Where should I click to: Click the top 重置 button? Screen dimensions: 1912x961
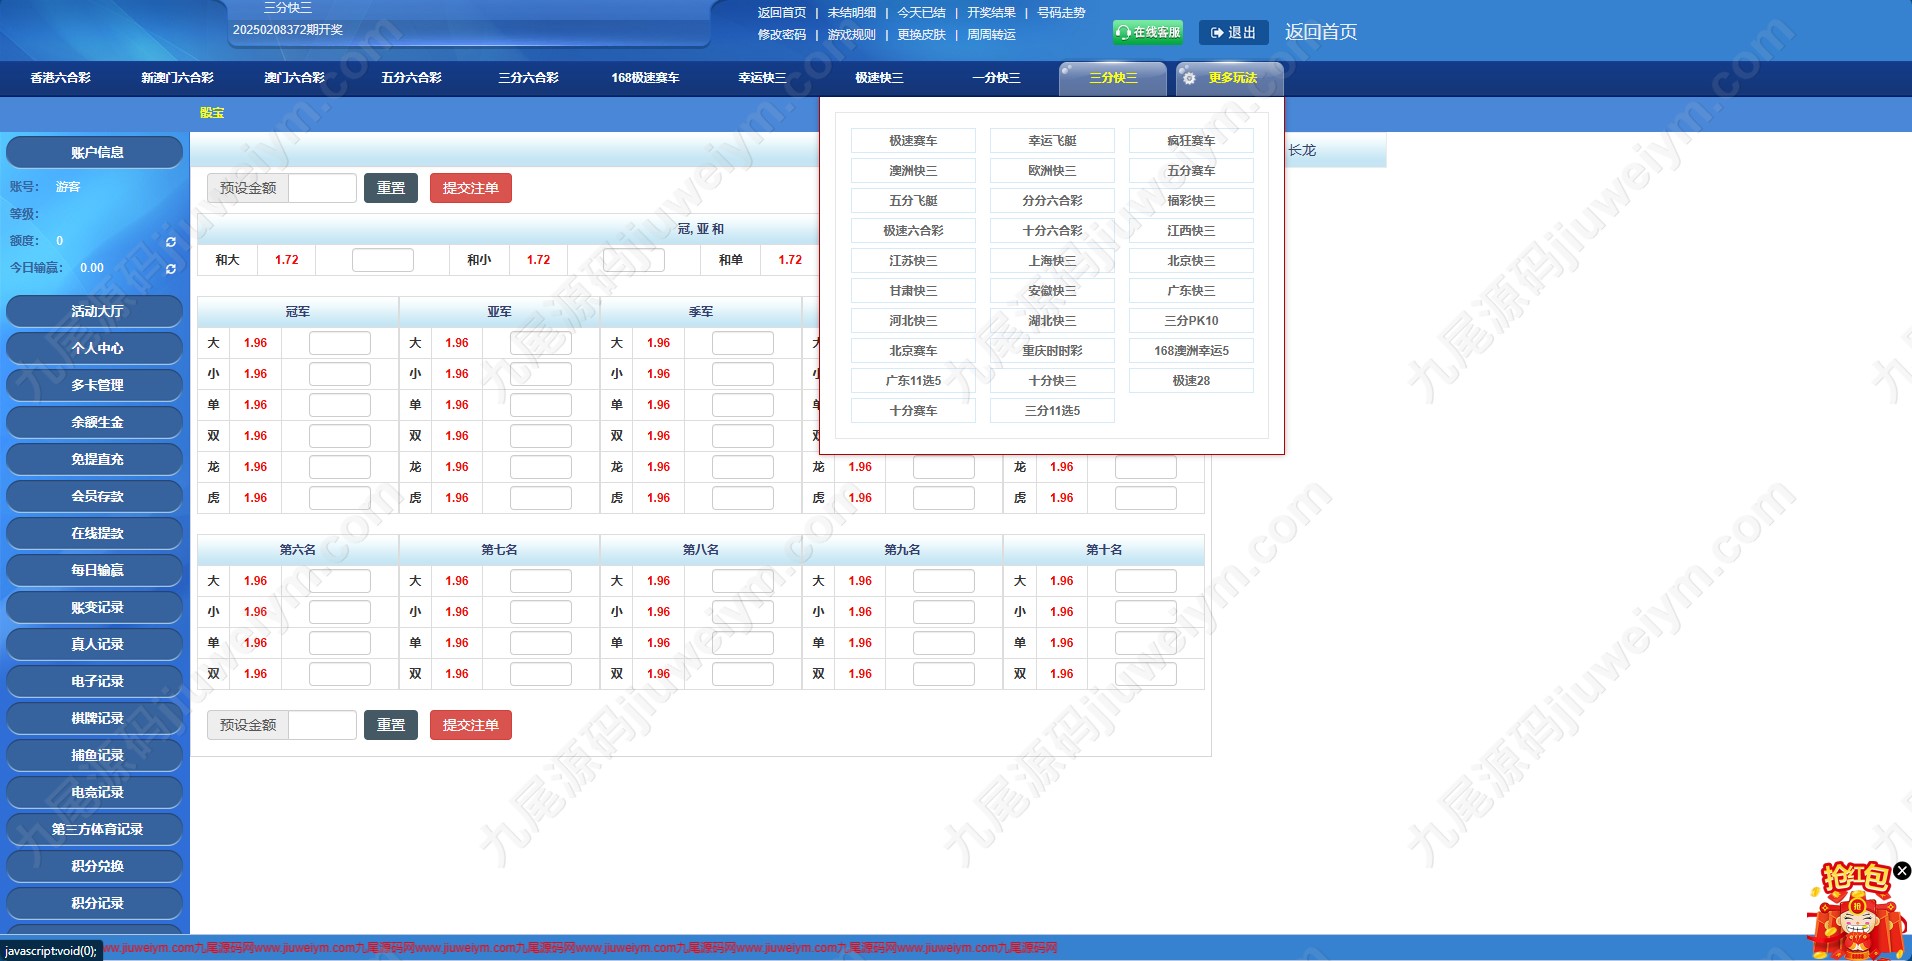point(391,188)
